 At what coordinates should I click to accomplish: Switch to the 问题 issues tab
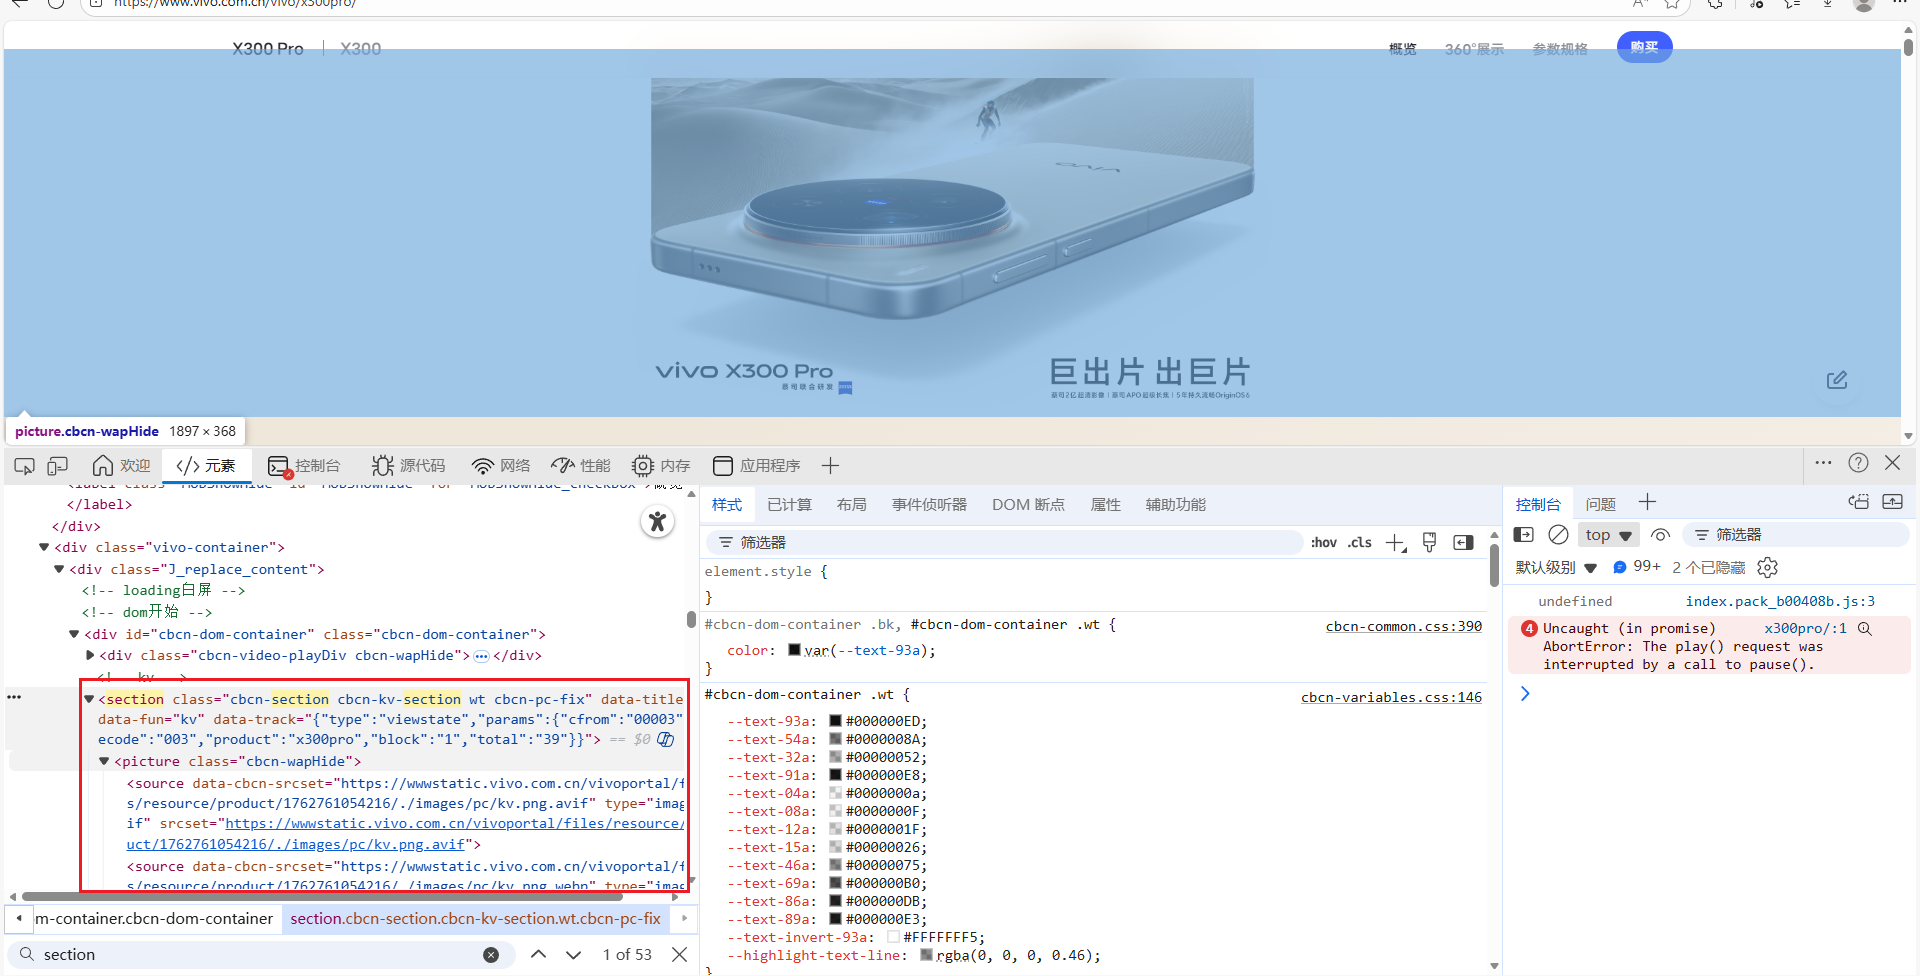tap(1600, 504)
